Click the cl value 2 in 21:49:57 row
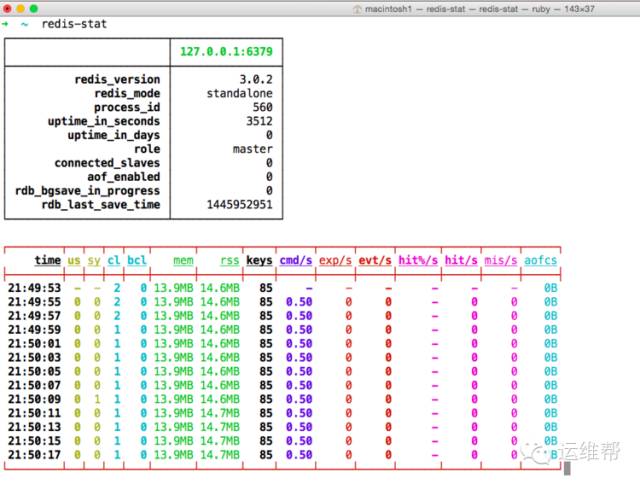This screenshot has width=640, height=484. point(117,316)
